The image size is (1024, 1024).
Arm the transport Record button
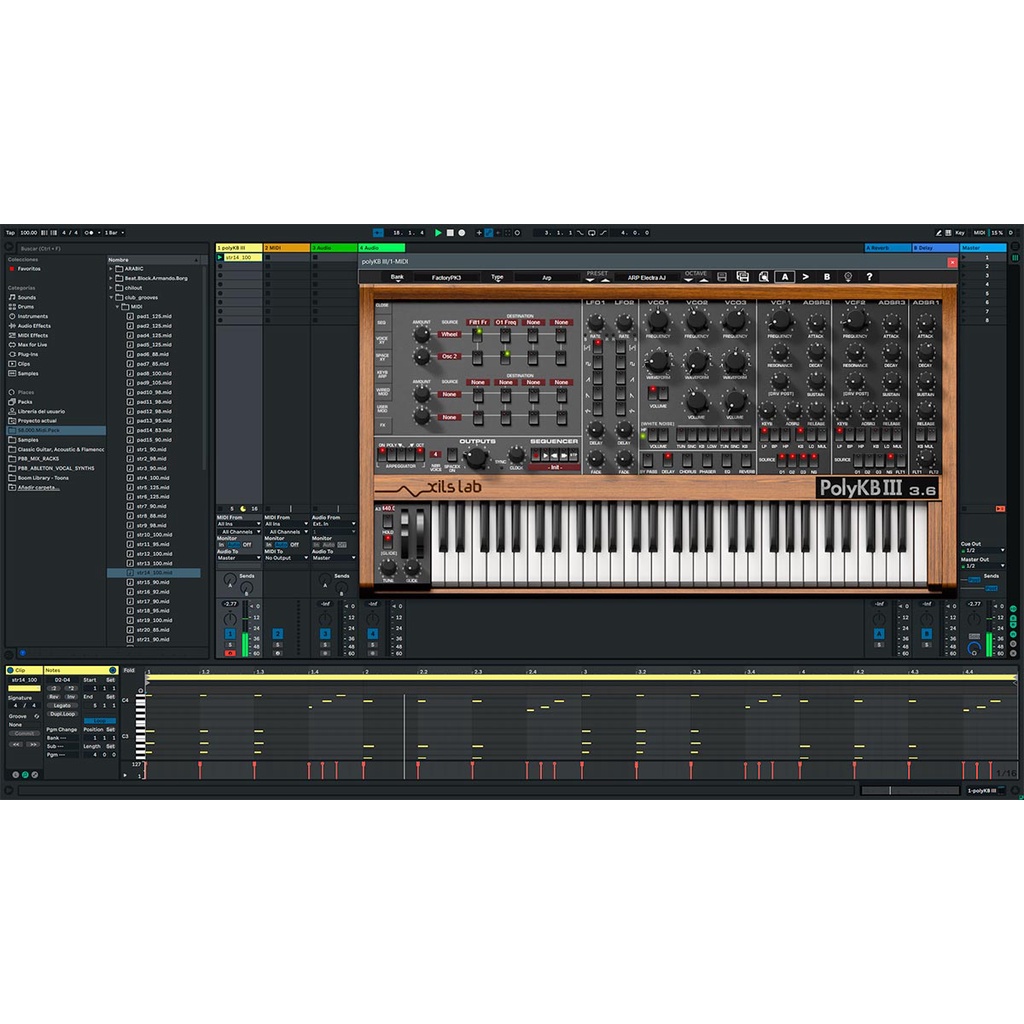[462, 232]
